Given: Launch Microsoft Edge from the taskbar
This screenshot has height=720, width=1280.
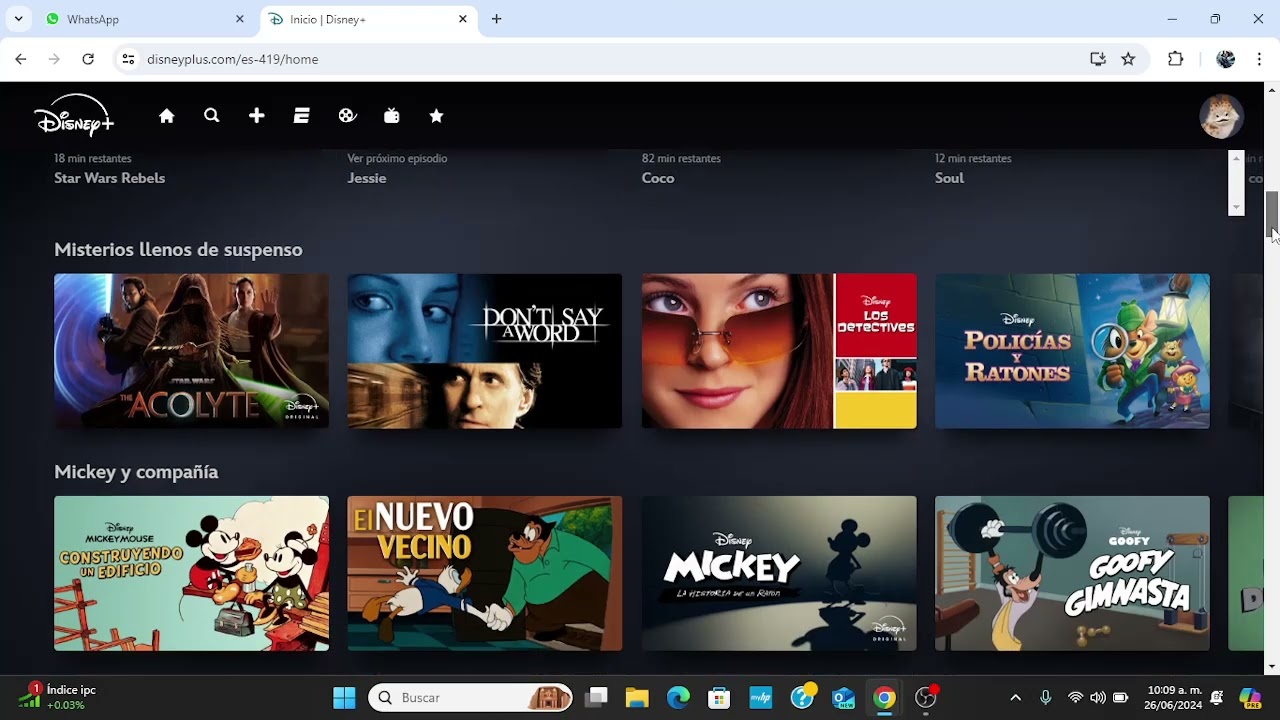Looking at the screenshot, I should (678, 697).
